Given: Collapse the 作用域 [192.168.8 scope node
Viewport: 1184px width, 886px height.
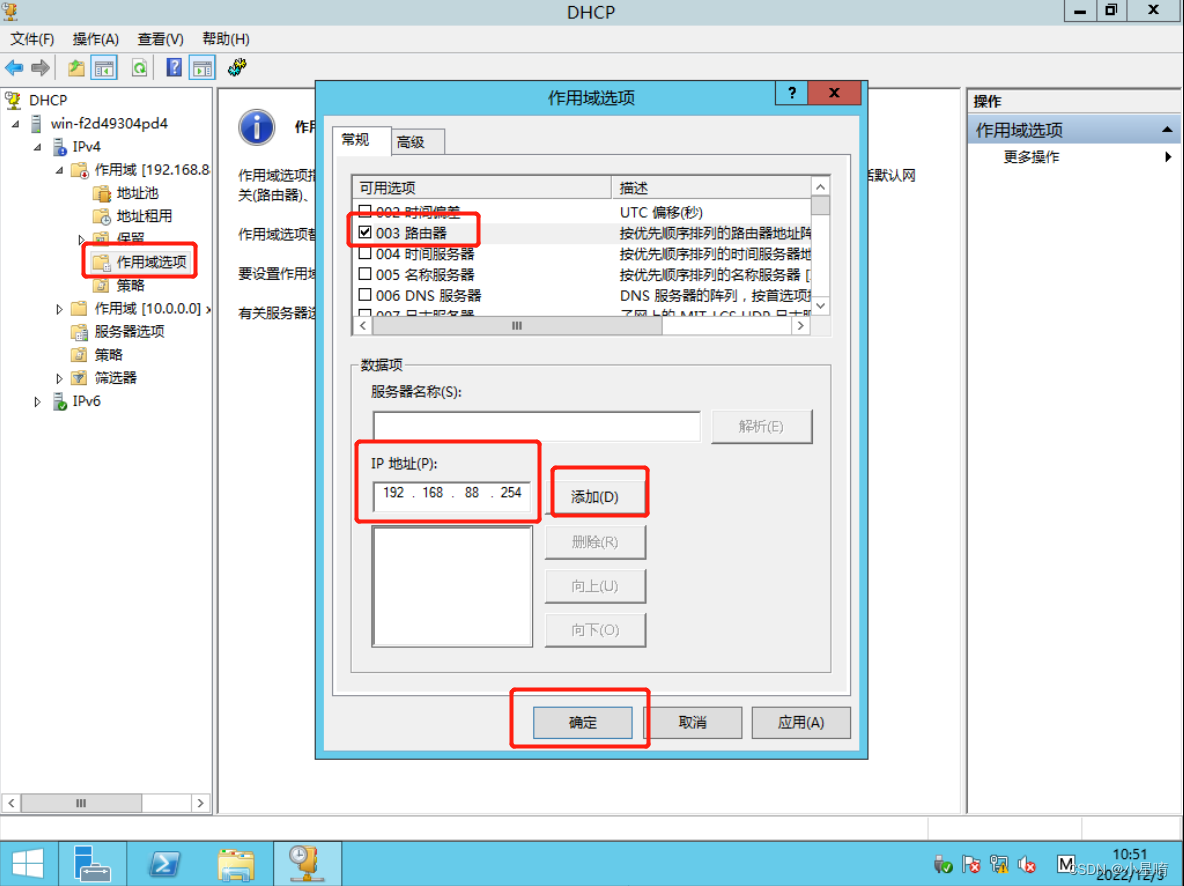Looking at the screenshot, I should click(x=60, y=171).
